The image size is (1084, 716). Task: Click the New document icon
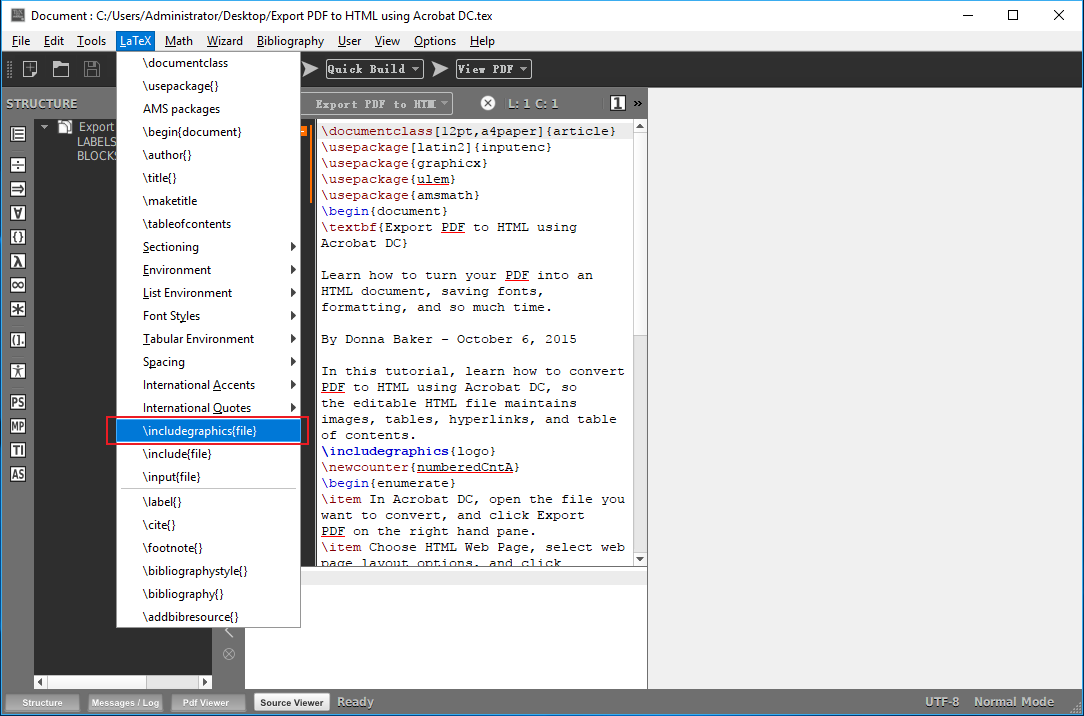click(30, 68)
